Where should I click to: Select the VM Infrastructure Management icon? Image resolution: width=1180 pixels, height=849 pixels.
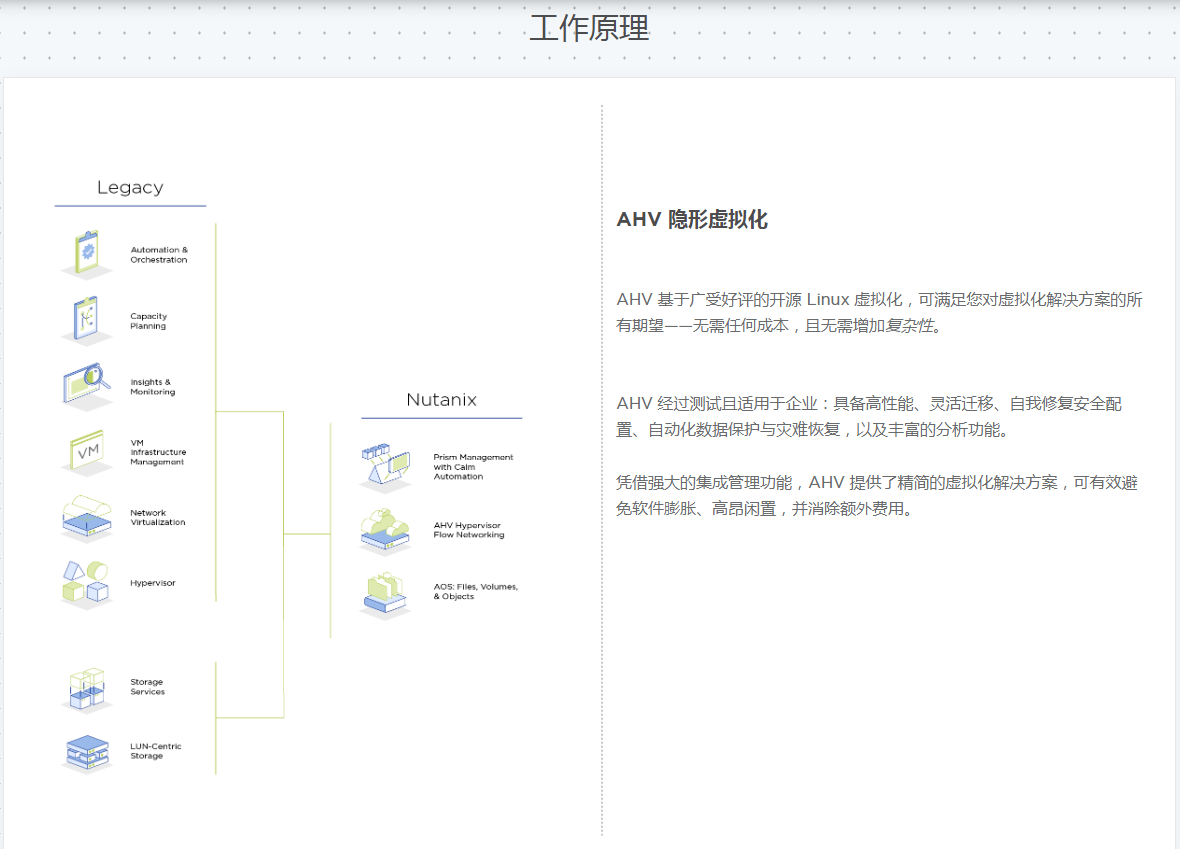click(87, 452)
